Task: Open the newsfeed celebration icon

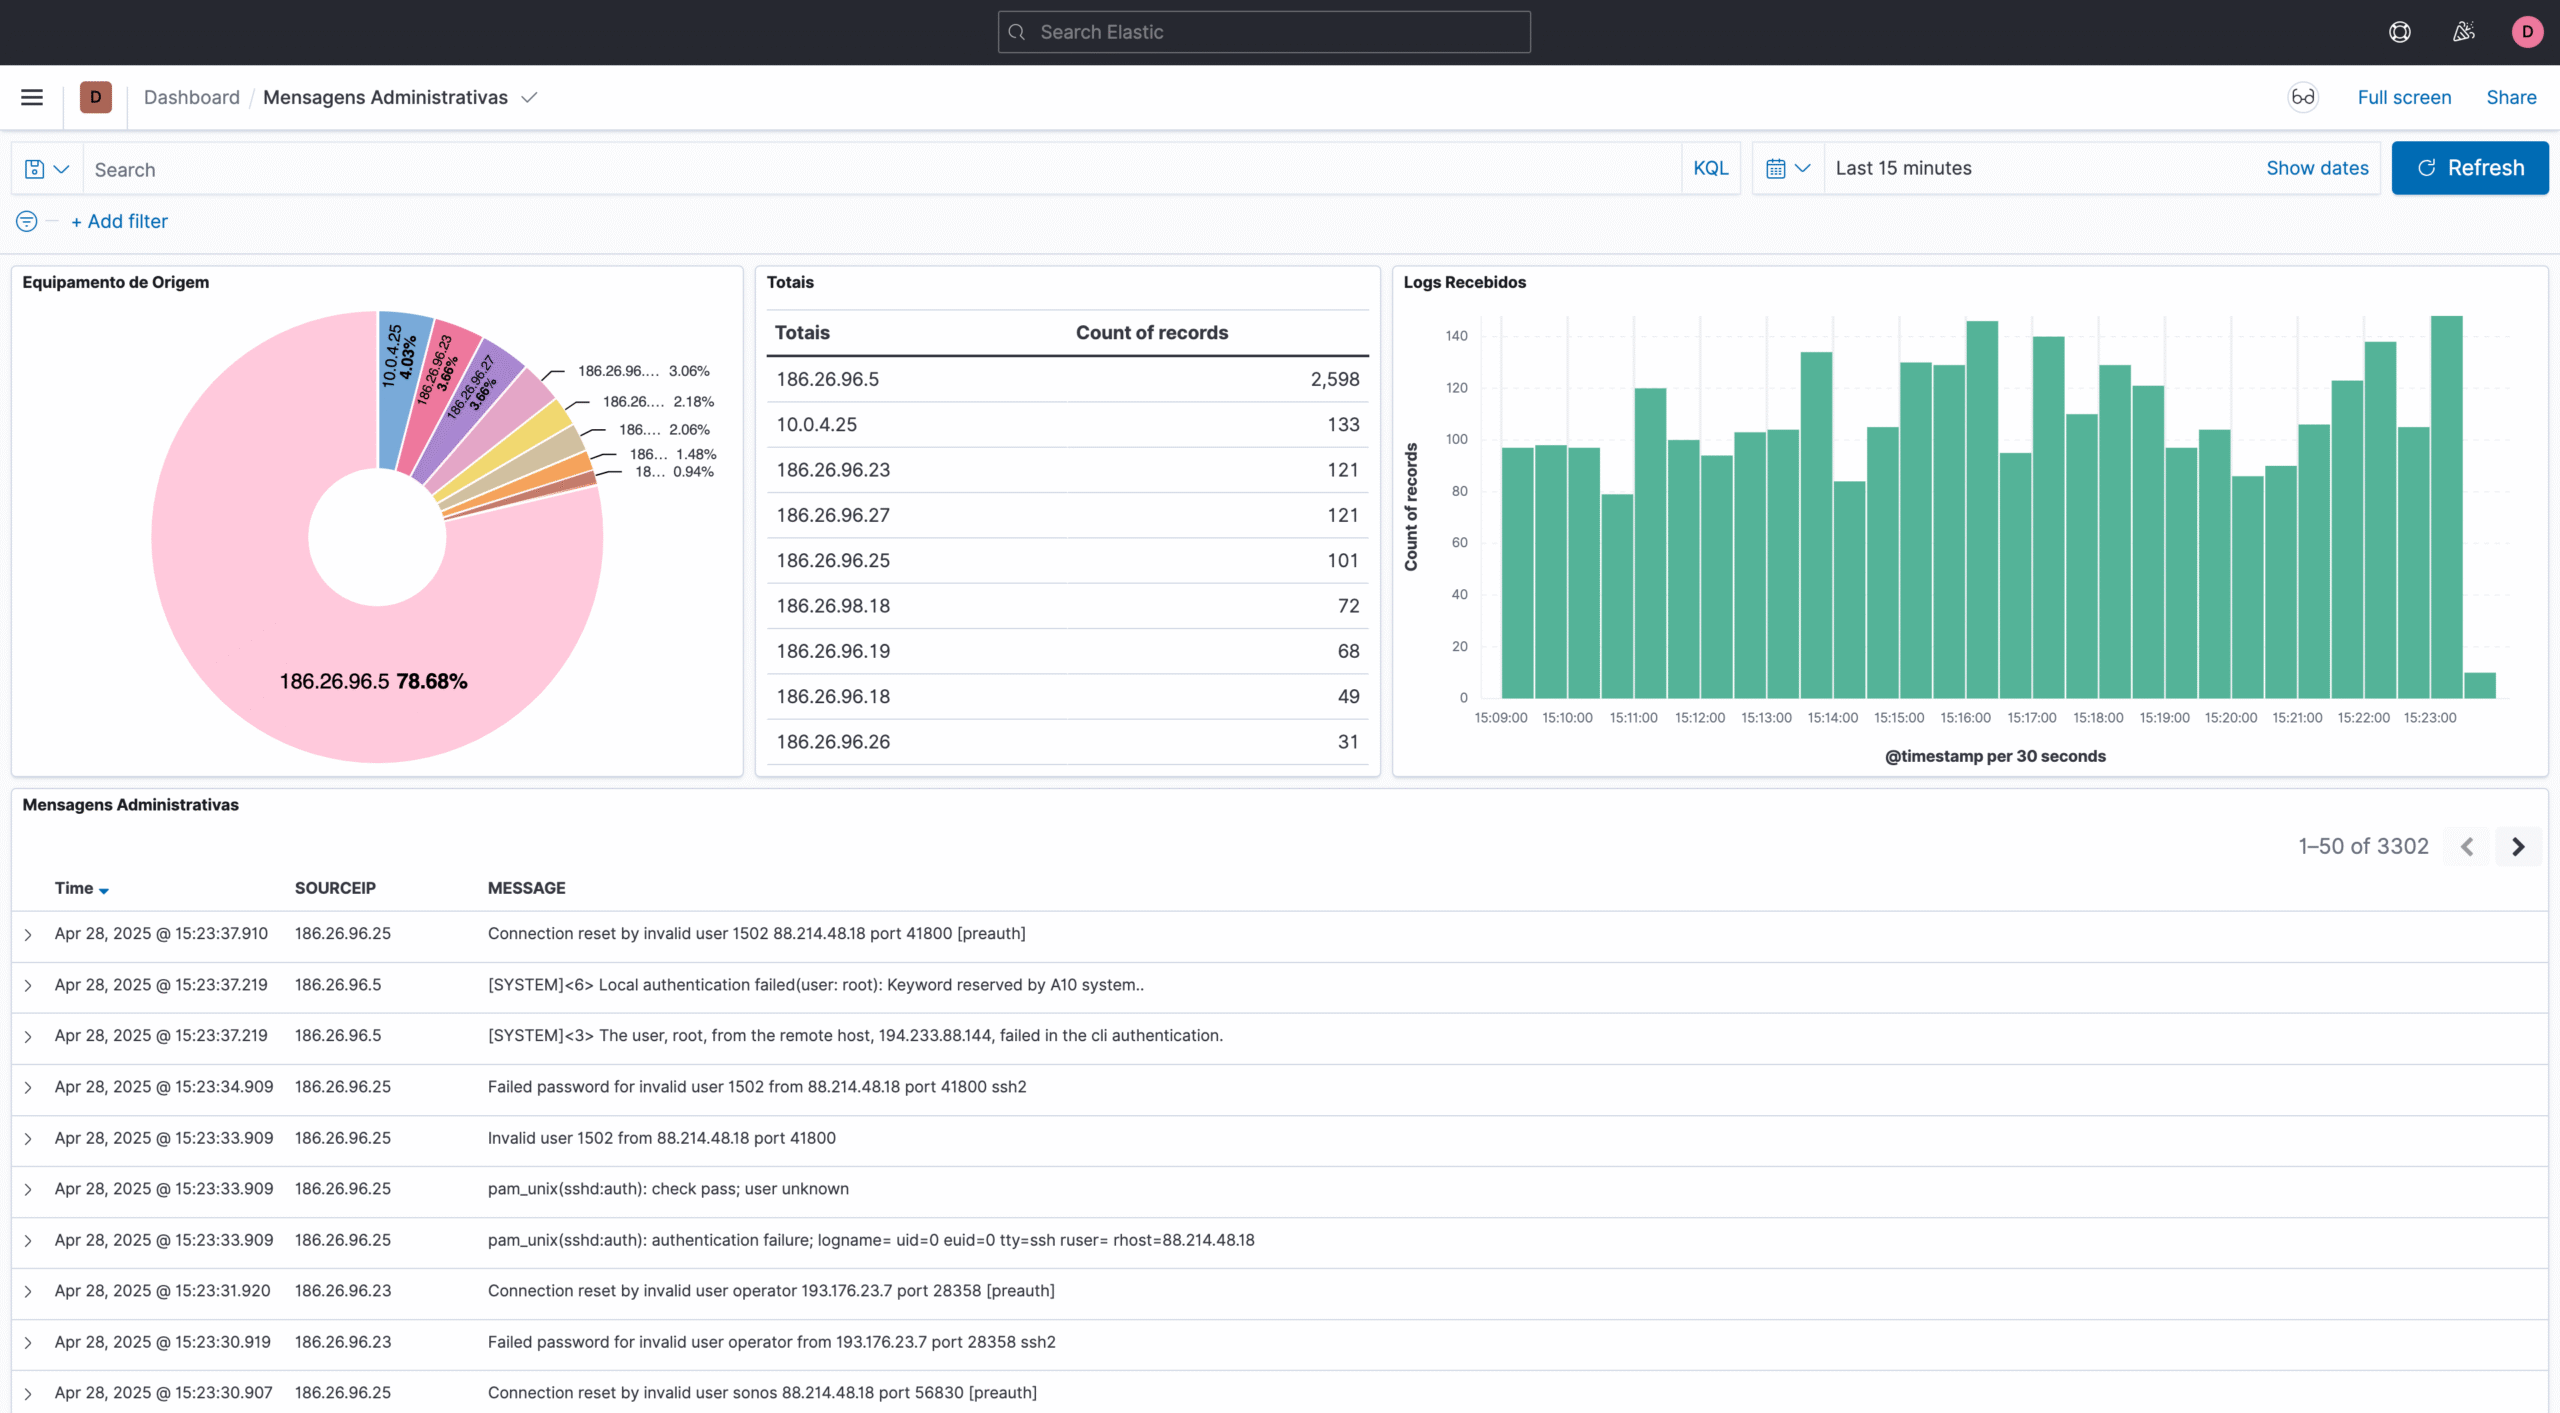Action: point(2463,32)
